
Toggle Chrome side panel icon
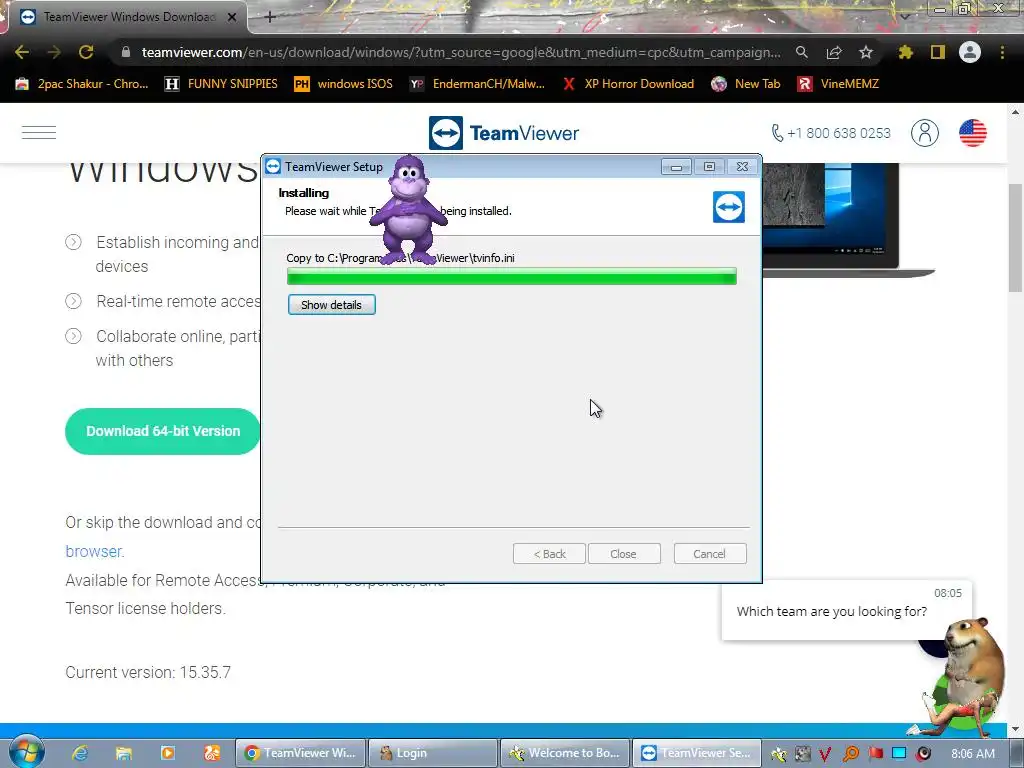[x=938, y=52]
